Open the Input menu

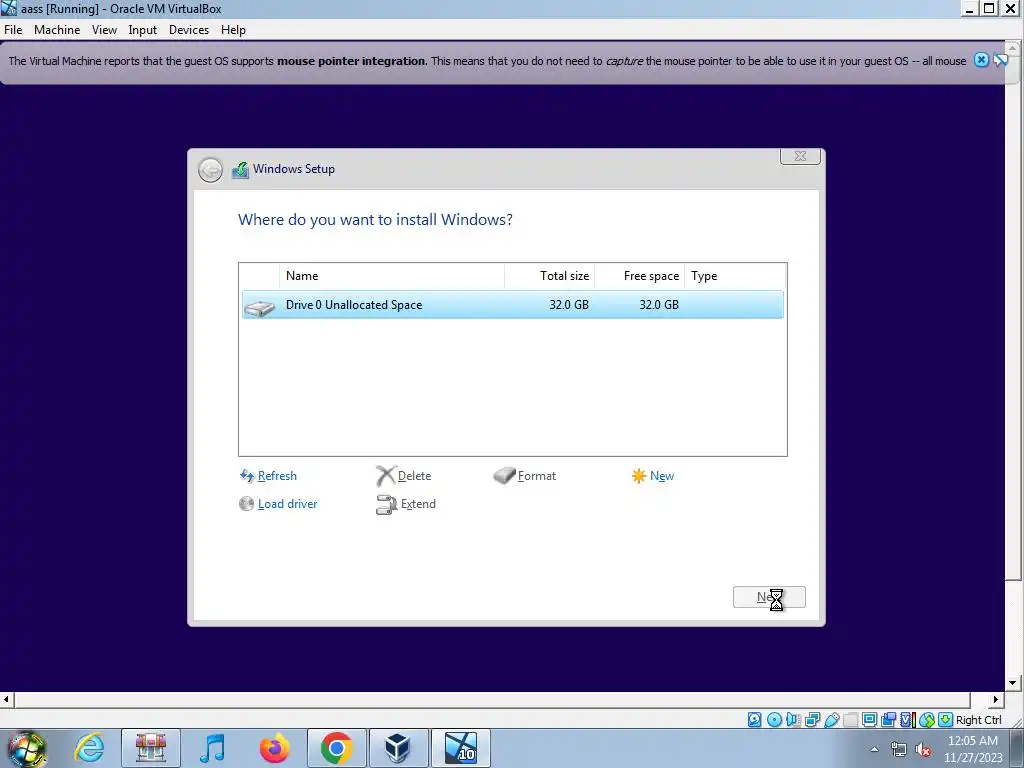point(142,30)
